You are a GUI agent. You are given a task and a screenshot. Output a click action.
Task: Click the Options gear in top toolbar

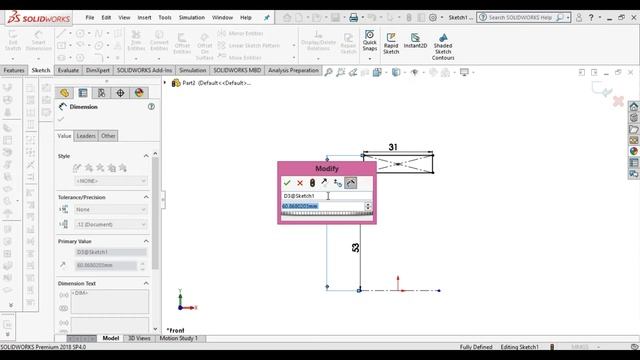pos(433,18)
